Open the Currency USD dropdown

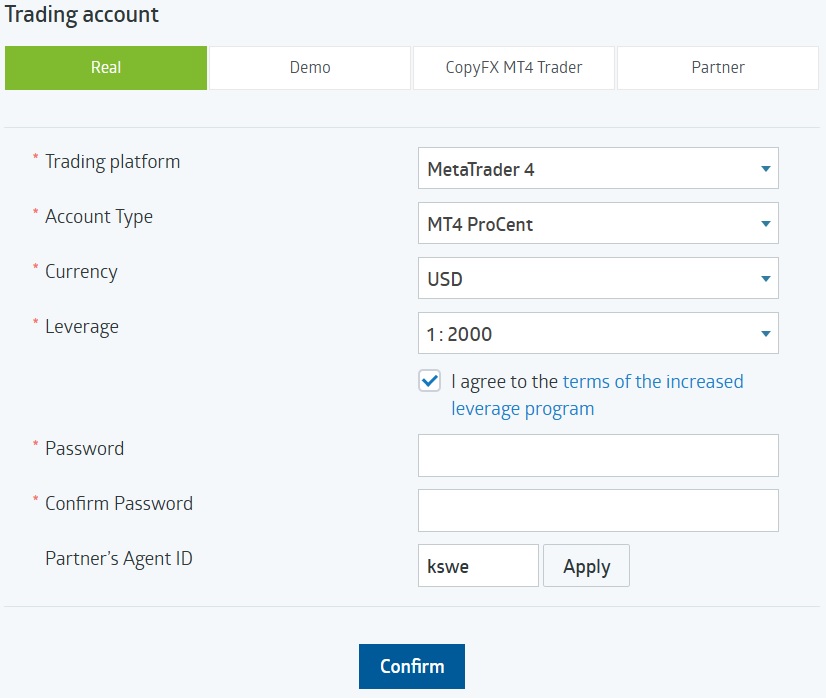click(597, 279)
